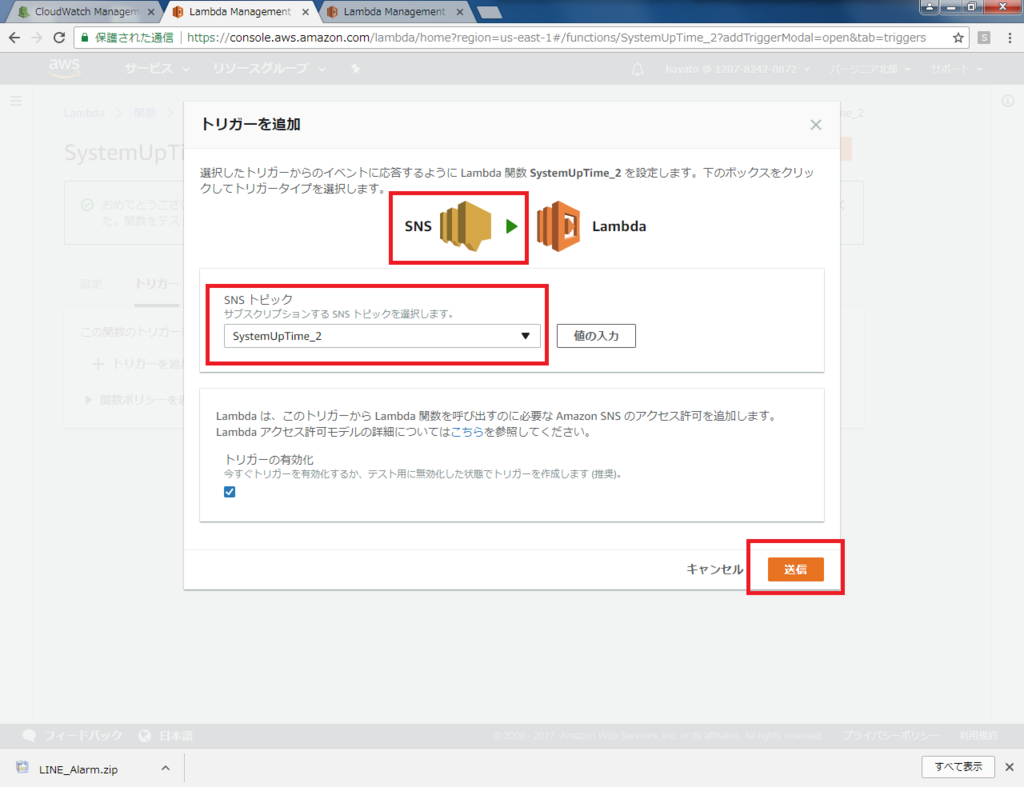Click the address bar URL
The height and width of the screenshot is (787, 1024).
point(556,38)
